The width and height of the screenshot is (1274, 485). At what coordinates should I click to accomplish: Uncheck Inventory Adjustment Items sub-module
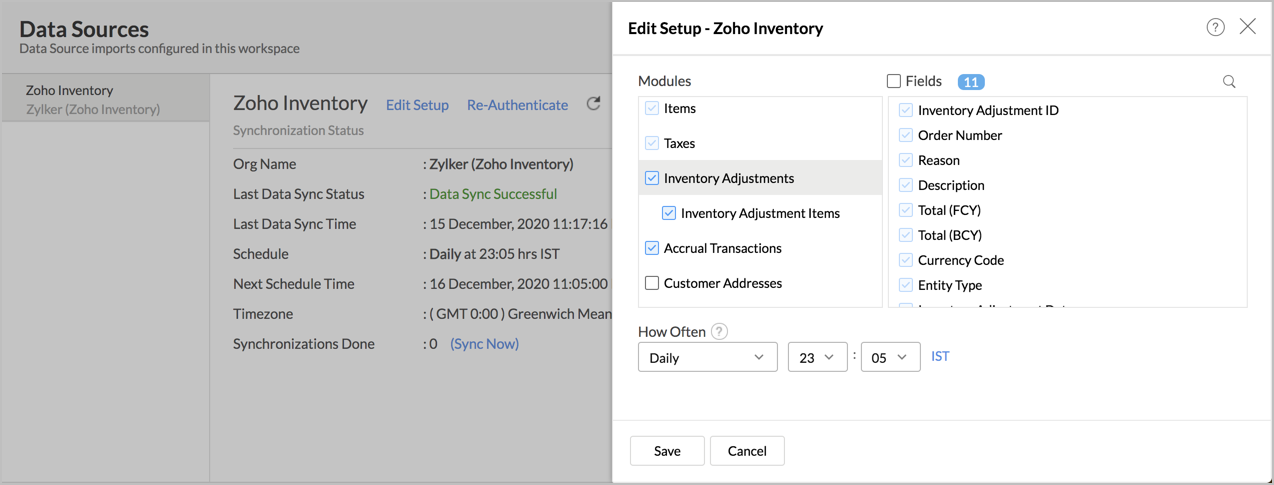click(669, 213)
